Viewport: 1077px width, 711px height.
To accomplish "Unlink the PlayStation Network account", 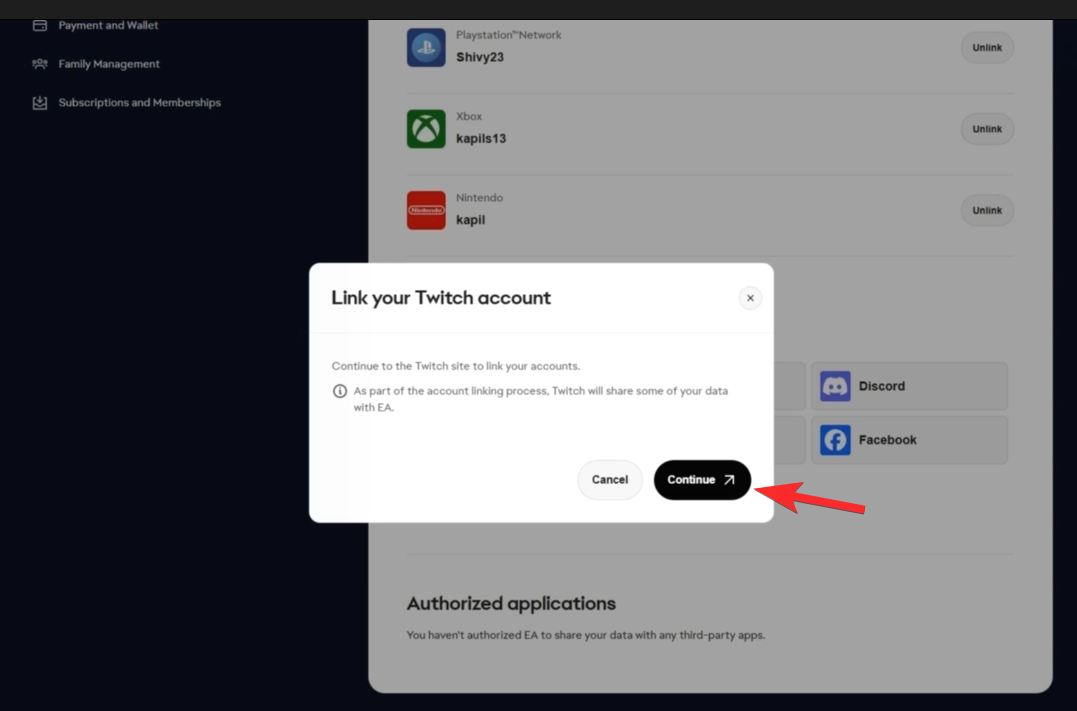I will pos(987,48).
